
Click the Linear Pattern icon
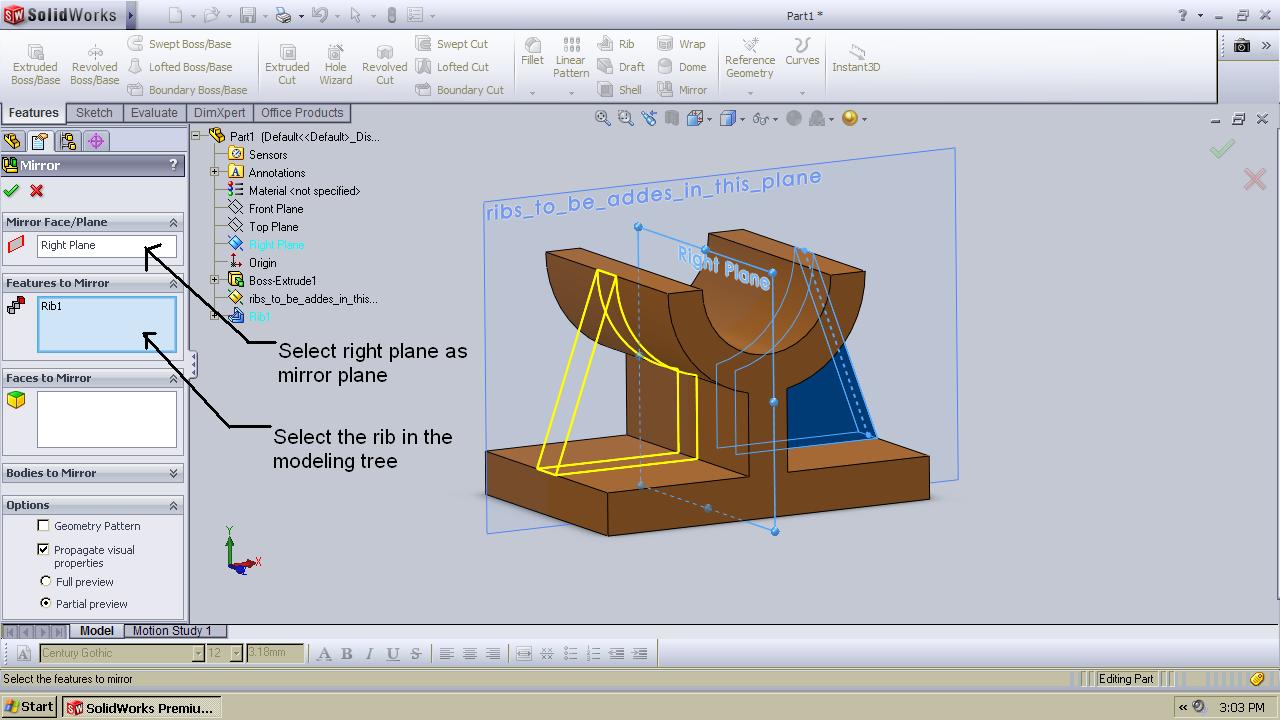(x=570, y=60)
